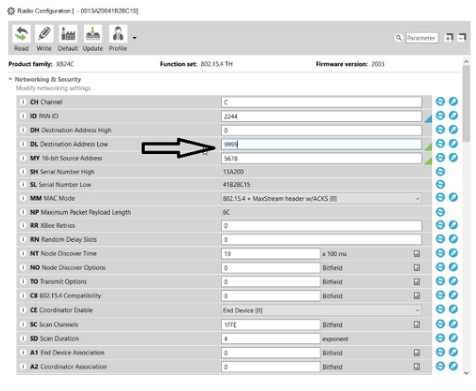The height and width of the screenshot is (391, 476).
Task: Click the Read radio settings icon
Action: point(21,34)
